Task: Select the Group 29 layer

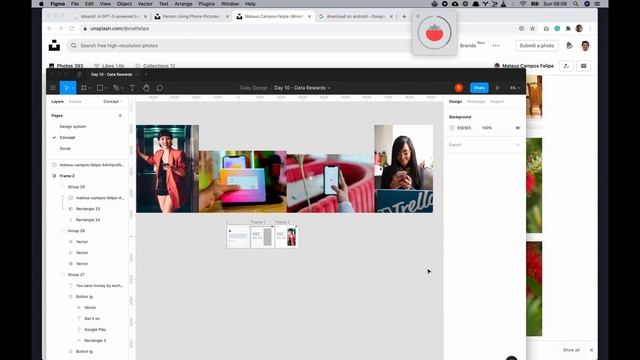Action: click(76, 187)
